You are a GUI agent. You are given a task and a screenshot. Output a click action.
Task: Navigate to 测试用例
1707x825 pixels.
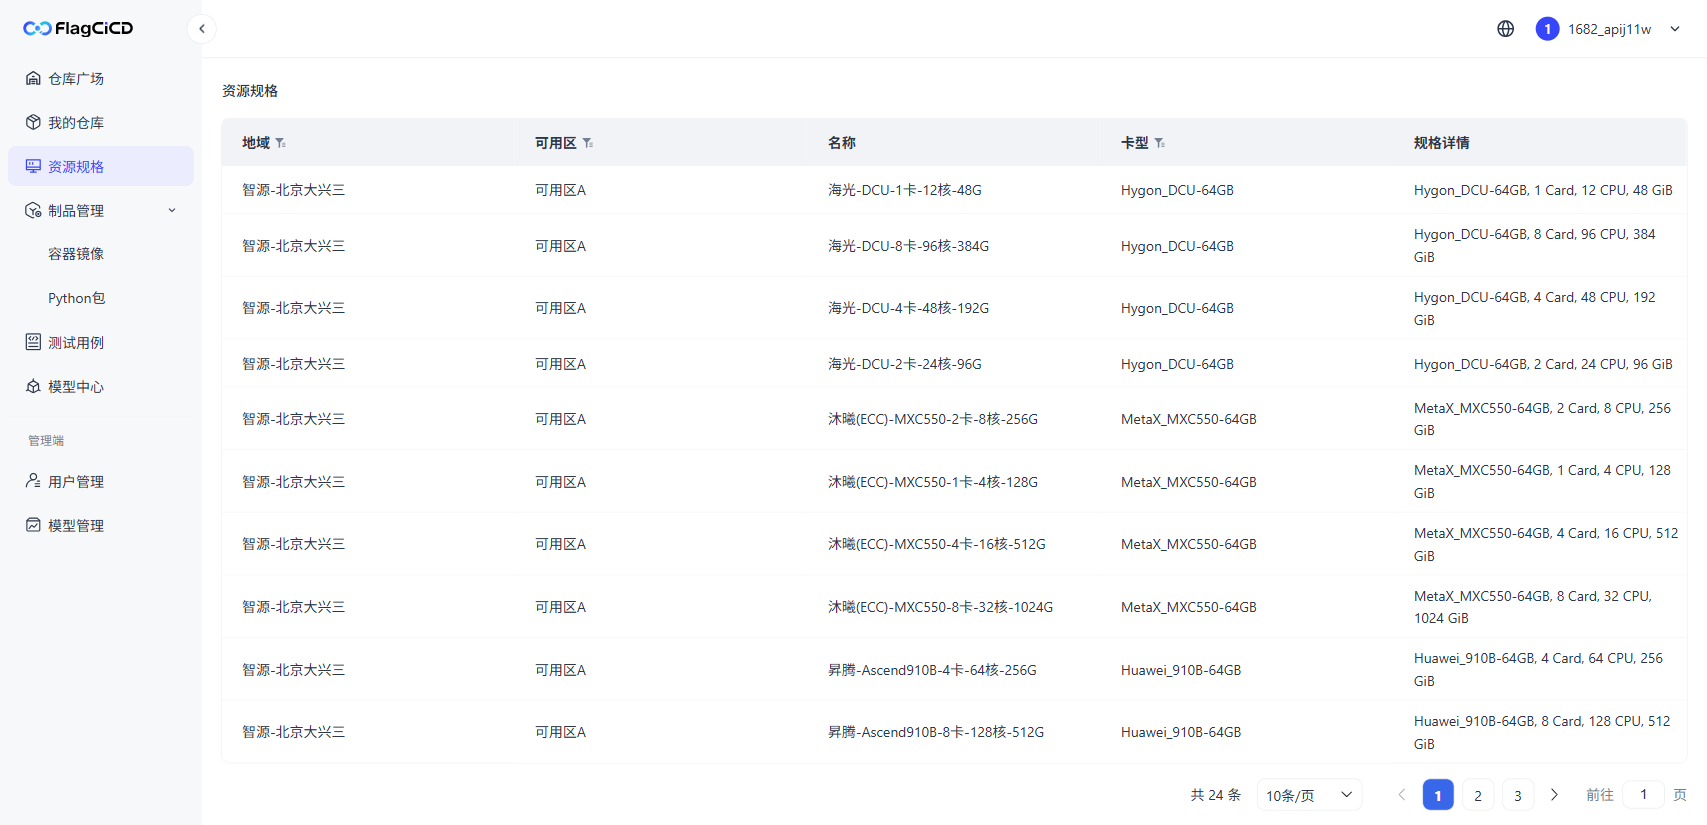101,342
